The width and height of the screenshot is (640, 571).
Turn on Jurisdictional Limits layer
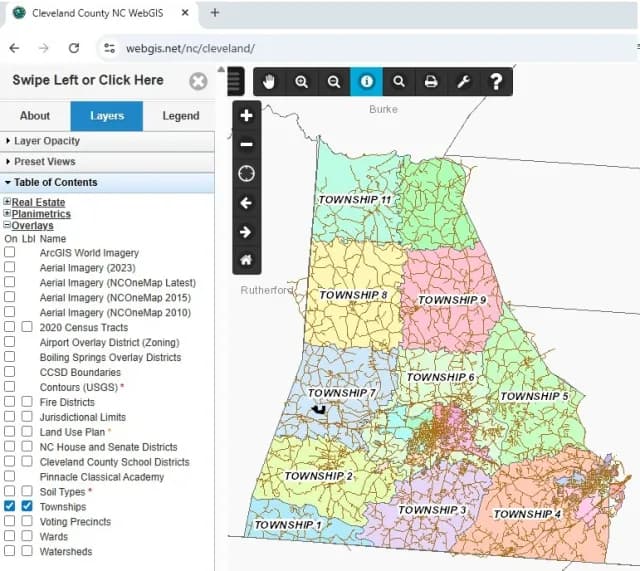pyautogui.click(x=9, y=417)
